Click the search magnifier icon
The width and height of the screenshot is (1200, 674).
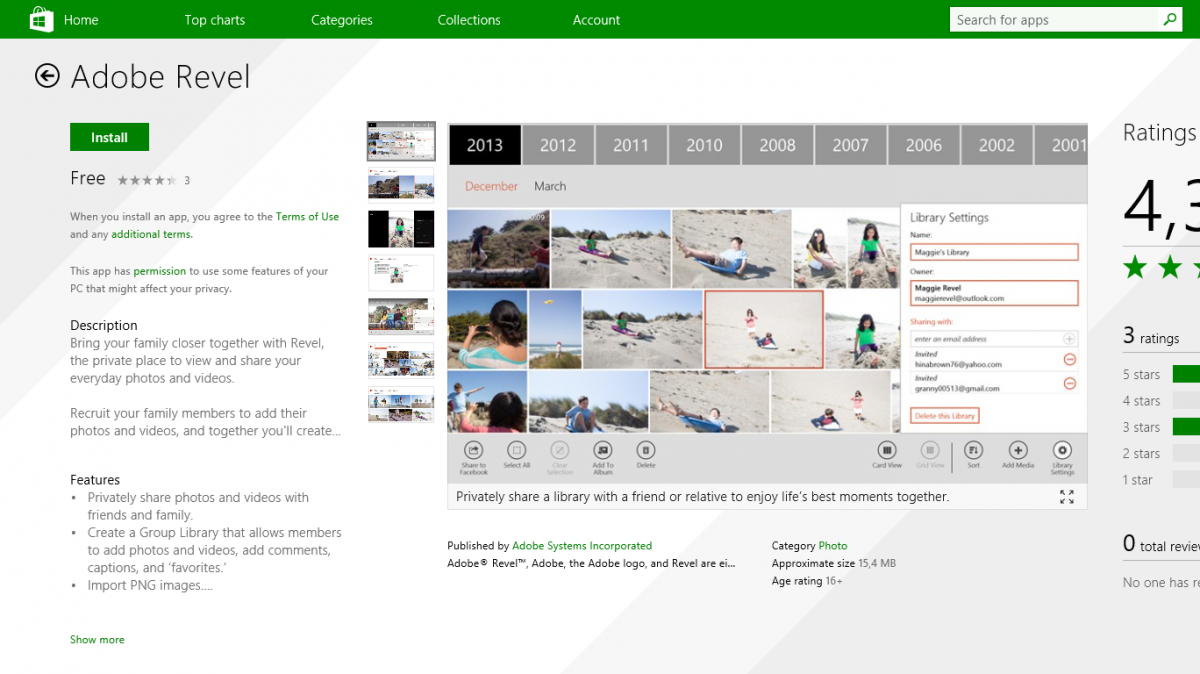[x=1170, y=19]
